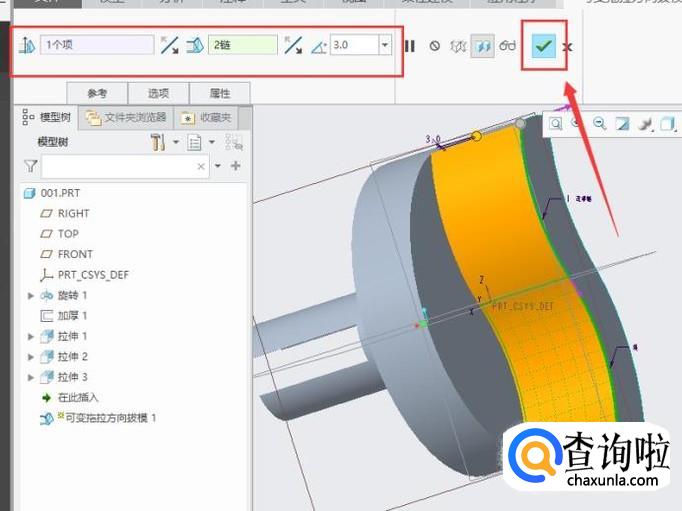Open the 属性 panel tab
682x511 pixels.
(x=220, y=93)
